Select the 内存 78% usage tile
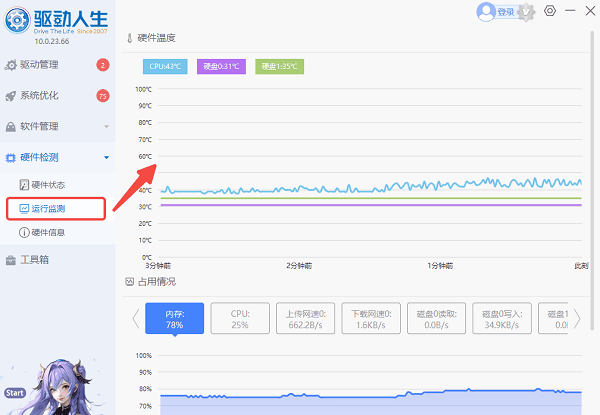 pyautogui.click(x=175, y=318)
